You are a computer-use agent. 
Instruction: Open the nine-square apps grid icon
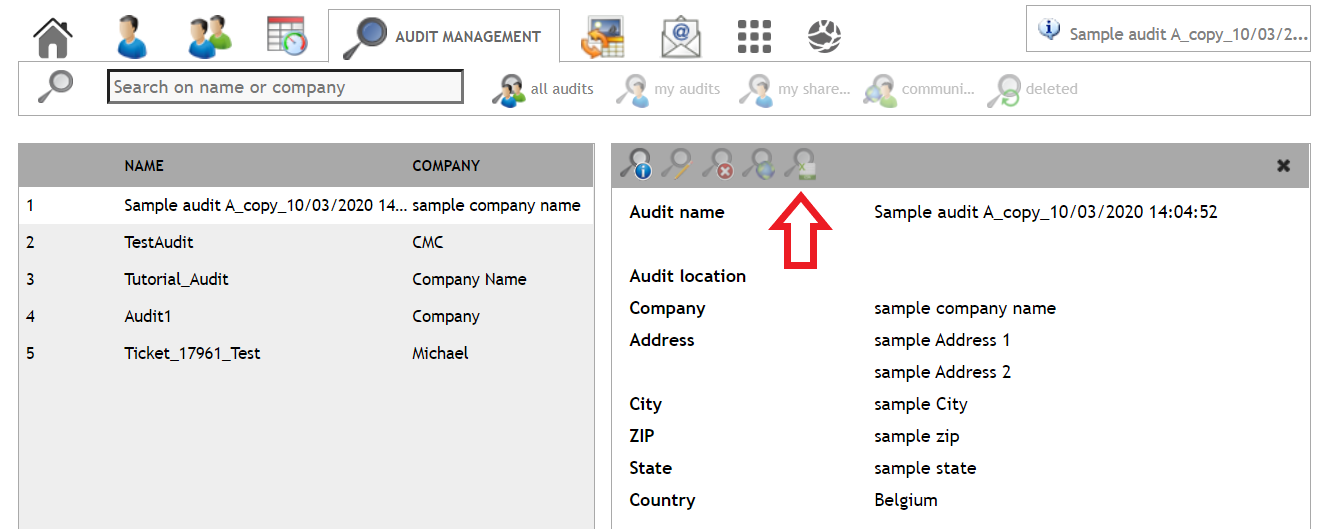point(754,37)
